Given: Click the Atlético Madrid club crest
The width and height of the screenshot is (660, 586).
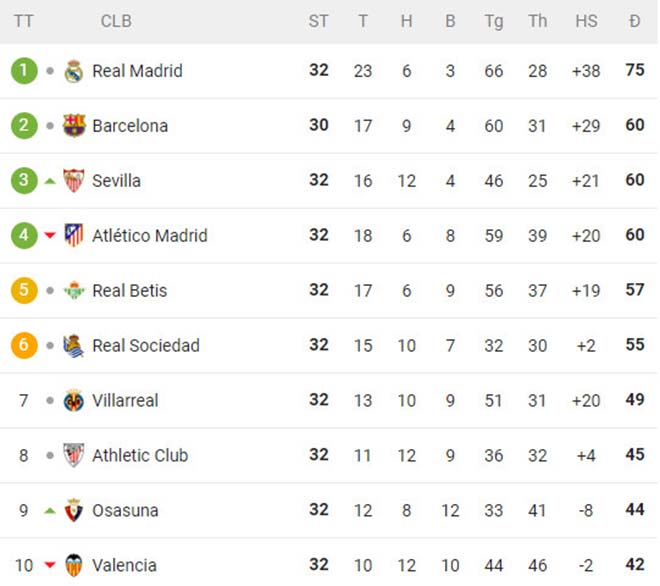Looking at the screenshot, I should (74, 236).
